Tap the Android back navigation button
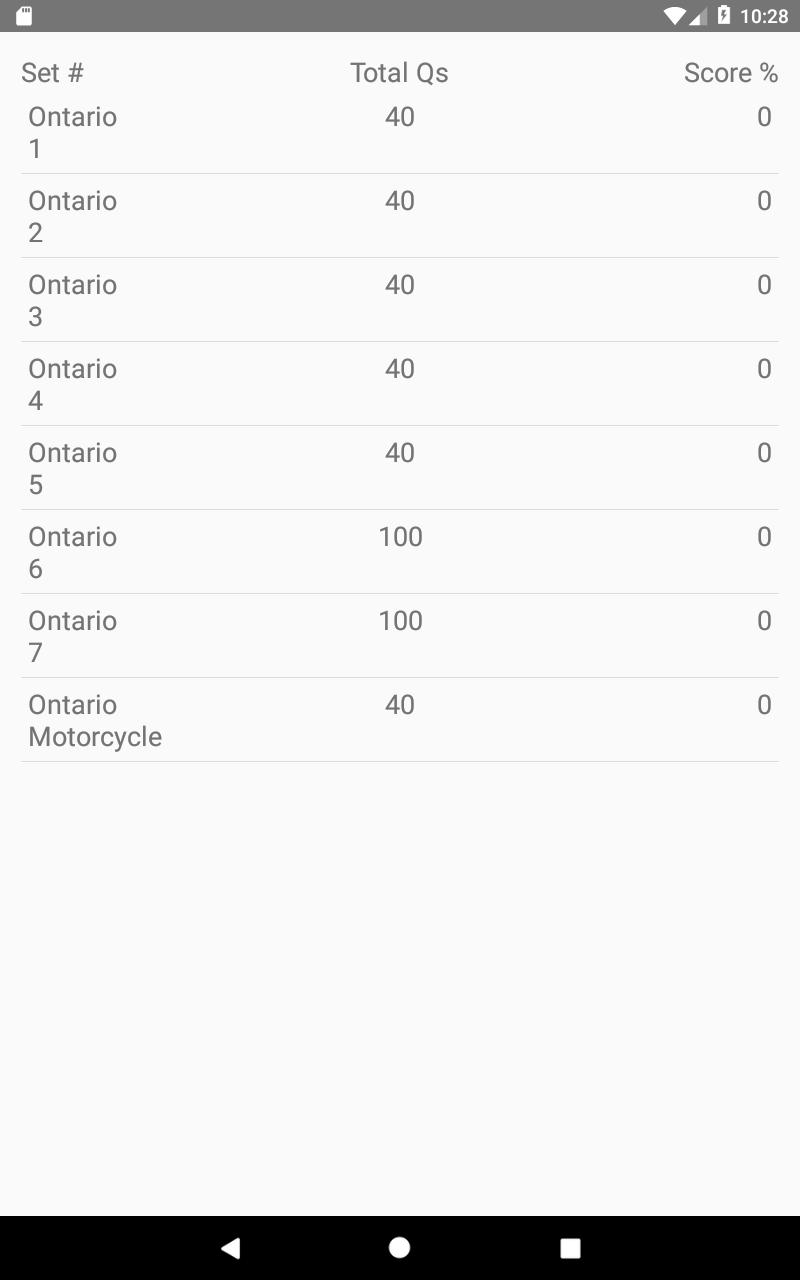 tap(231, 1247)
